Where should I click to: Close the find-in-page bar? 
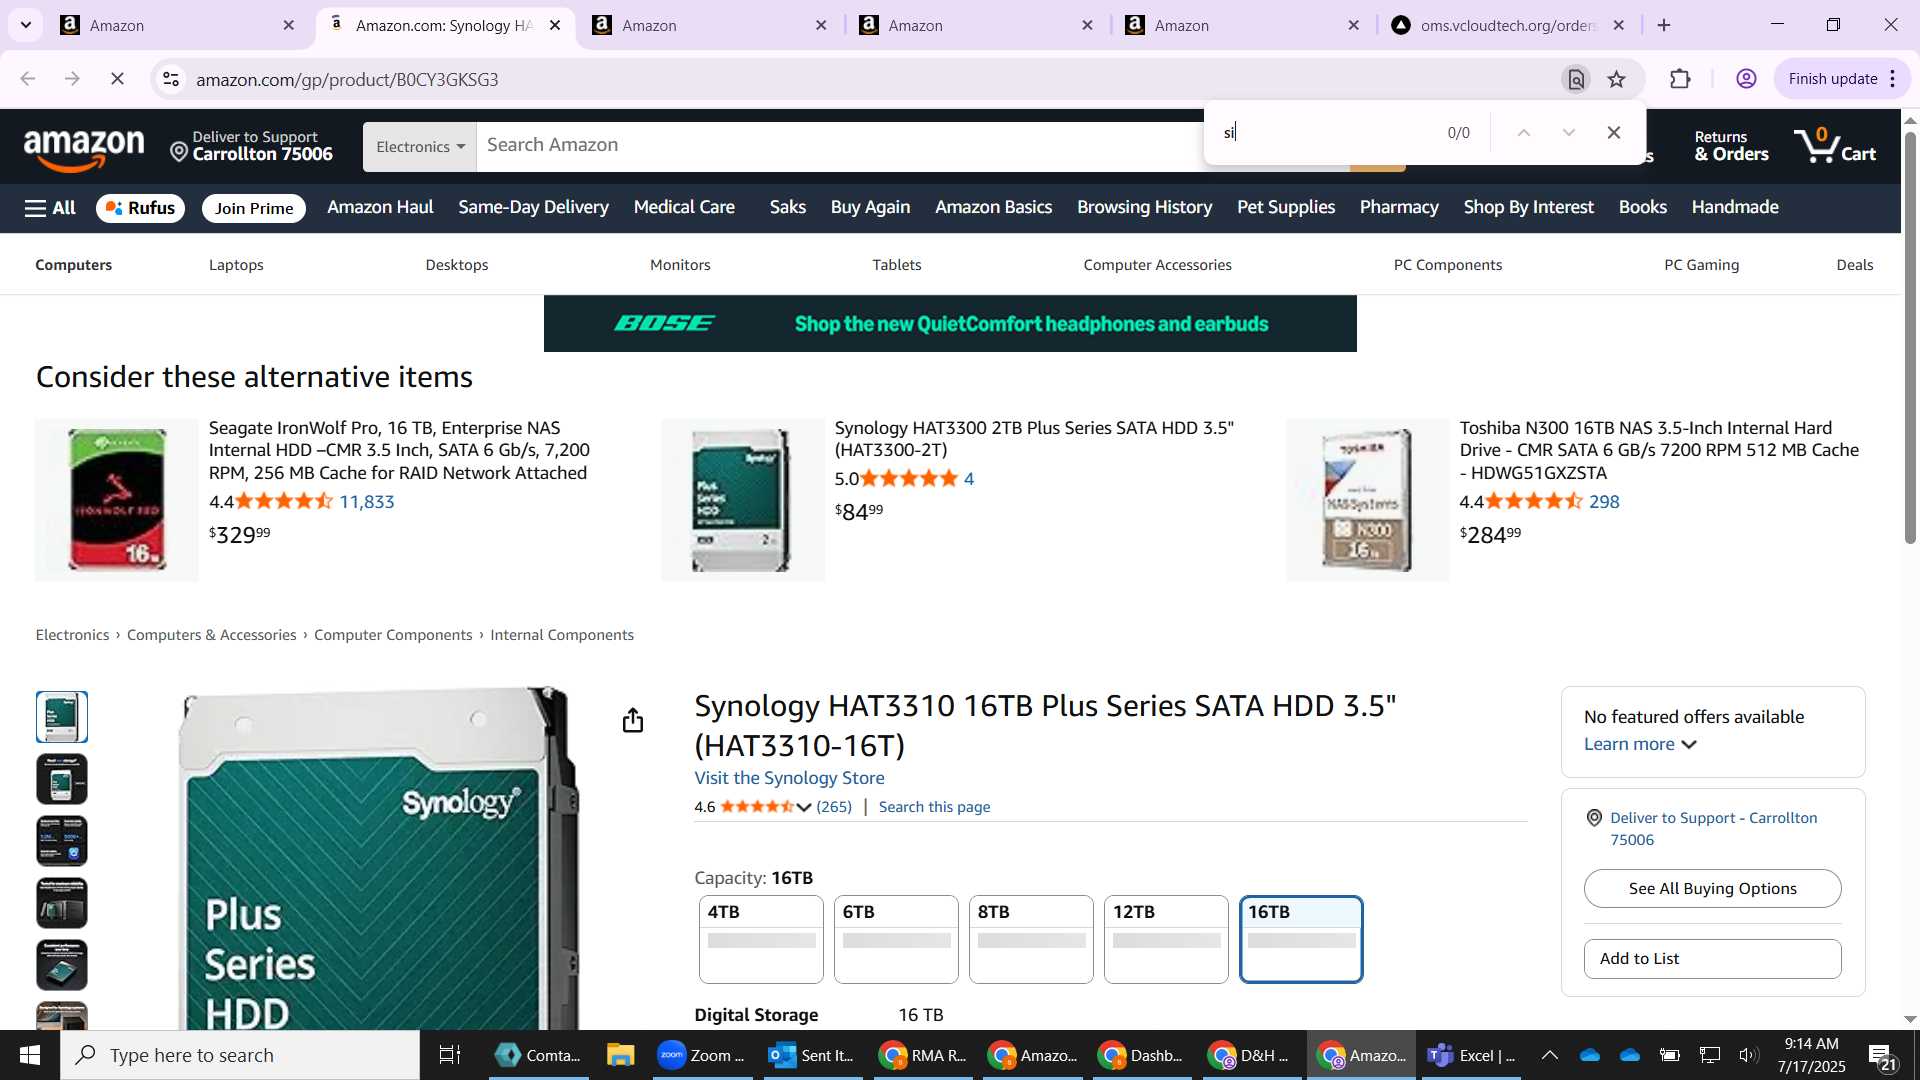pyautogui.click(x=1614, y=132)
